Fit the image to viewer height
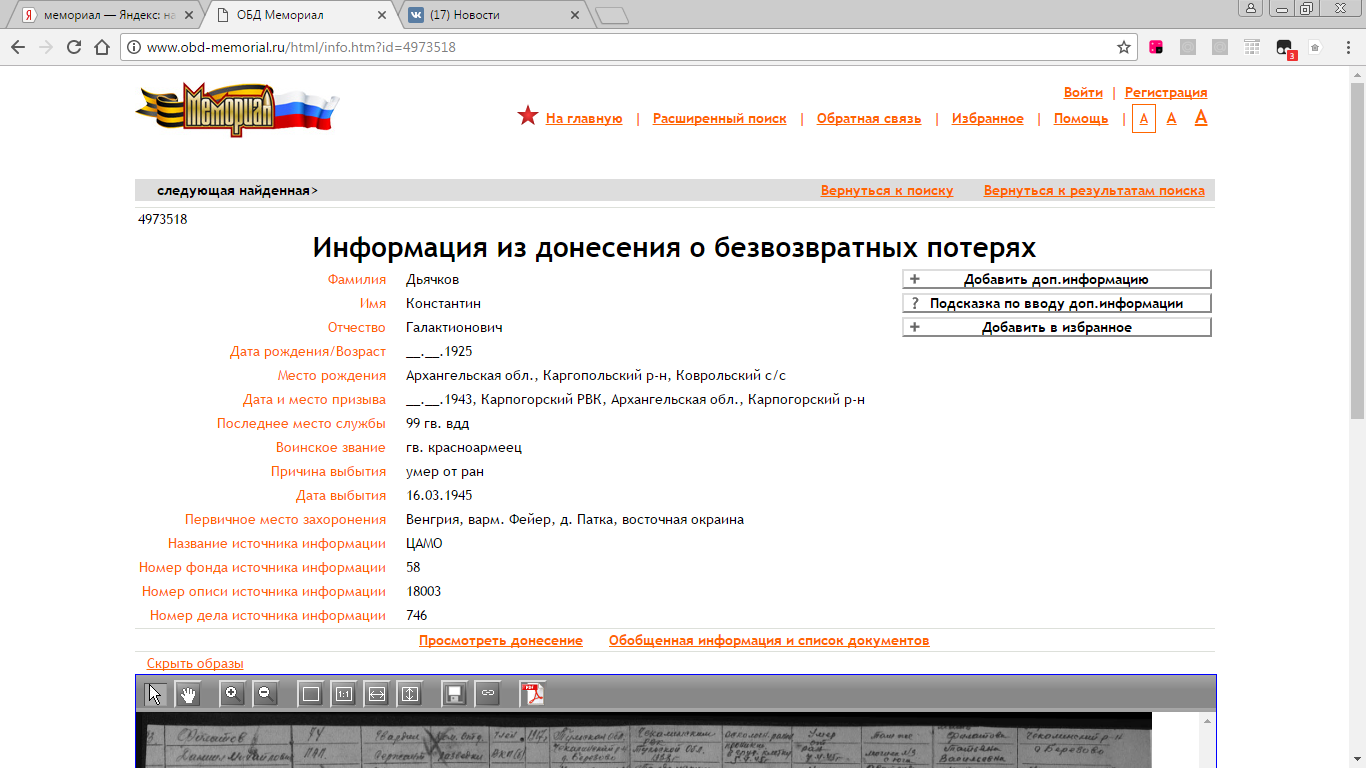 coord(410,694)
